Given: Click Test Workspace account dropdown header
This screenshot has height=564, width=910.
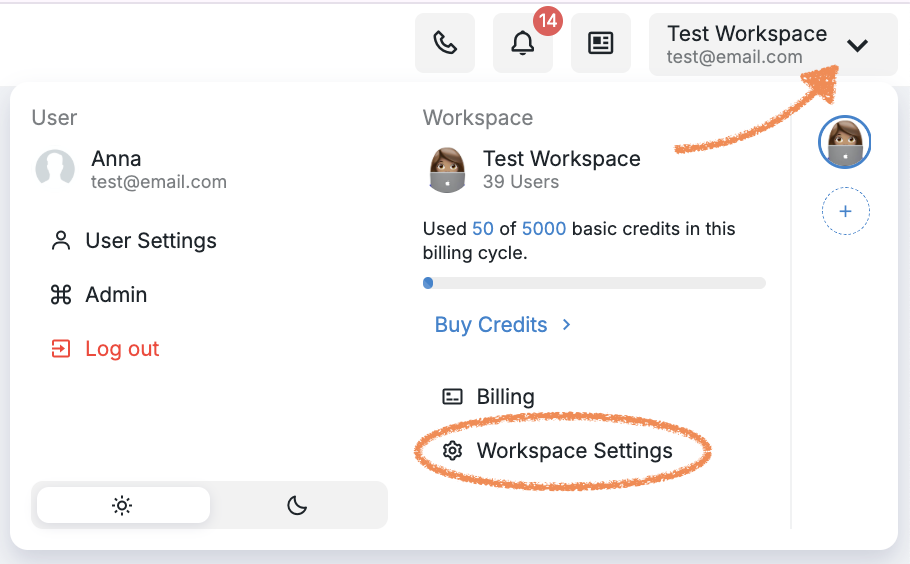Looking at the screenshot, I should tap(773, 45).
